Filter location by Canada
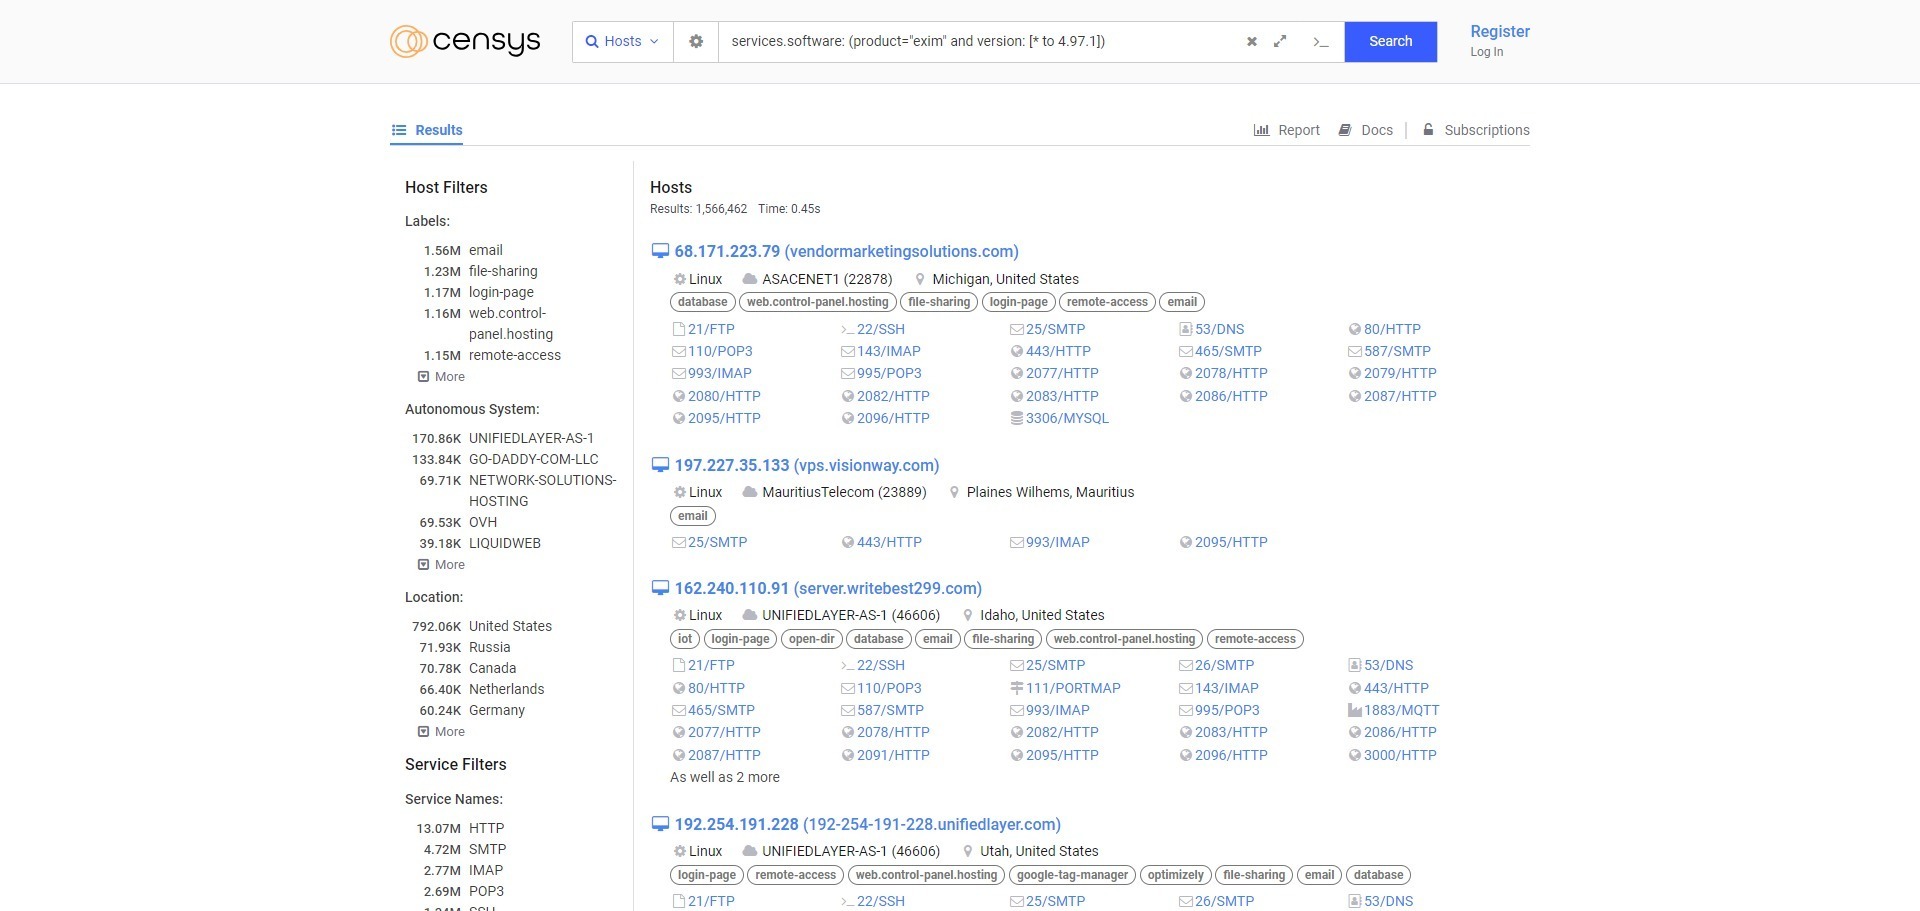The image size is (1920, 911). pyautogui.click(x=492, y=668)
